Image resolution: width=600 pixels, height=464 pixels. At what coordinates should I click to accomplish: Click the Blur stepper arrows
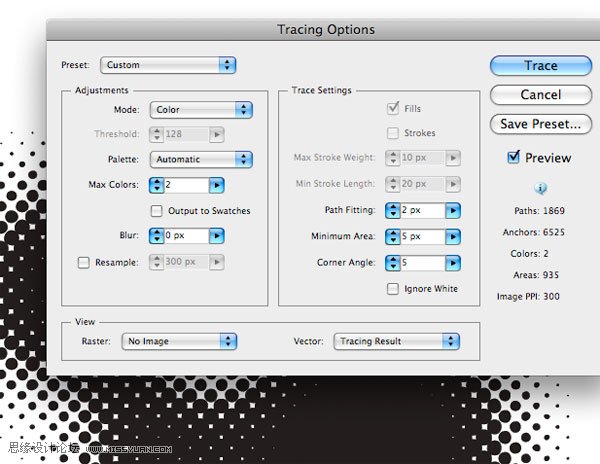click(x=156, y=236)
